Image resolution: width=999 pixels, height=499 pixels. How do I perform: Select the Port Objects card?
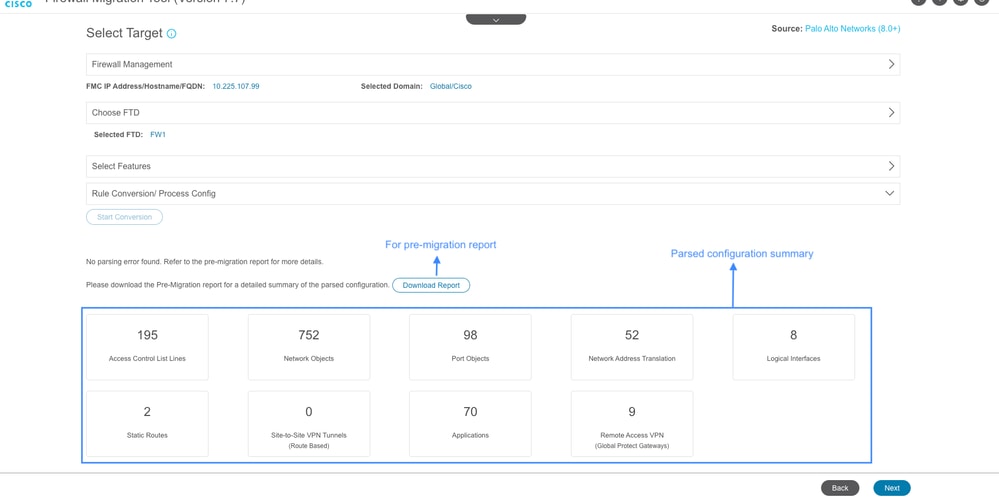pos(470,347)
